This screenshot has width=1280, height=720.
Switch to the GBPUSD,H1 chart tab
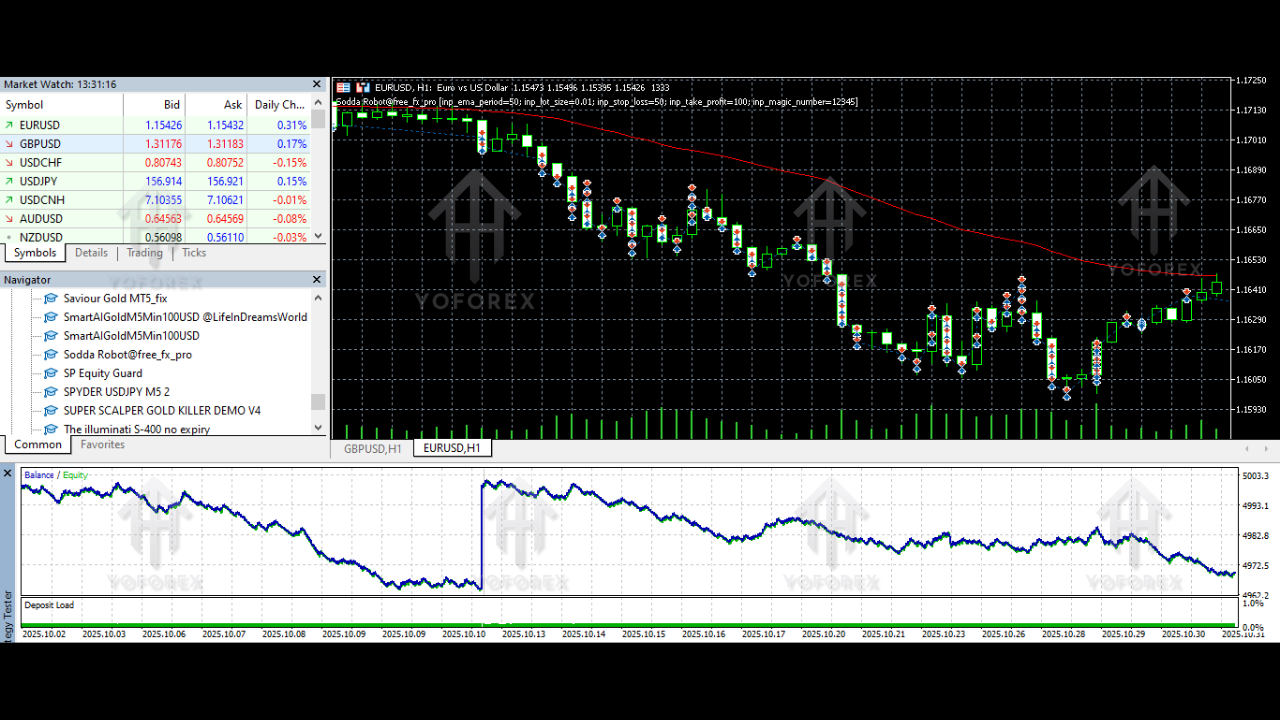click(372, 449)
